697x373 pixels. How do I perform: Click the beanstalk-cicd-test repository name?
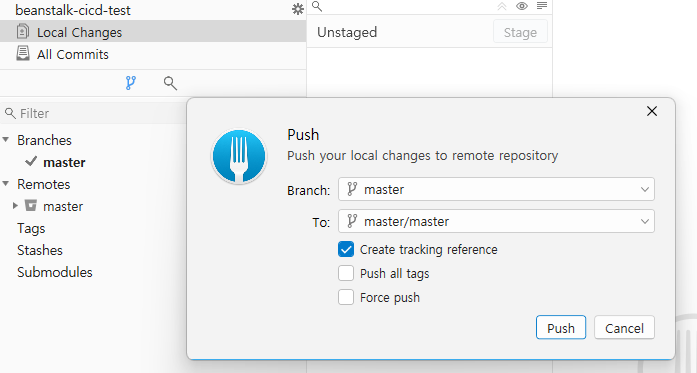[73, 10]
